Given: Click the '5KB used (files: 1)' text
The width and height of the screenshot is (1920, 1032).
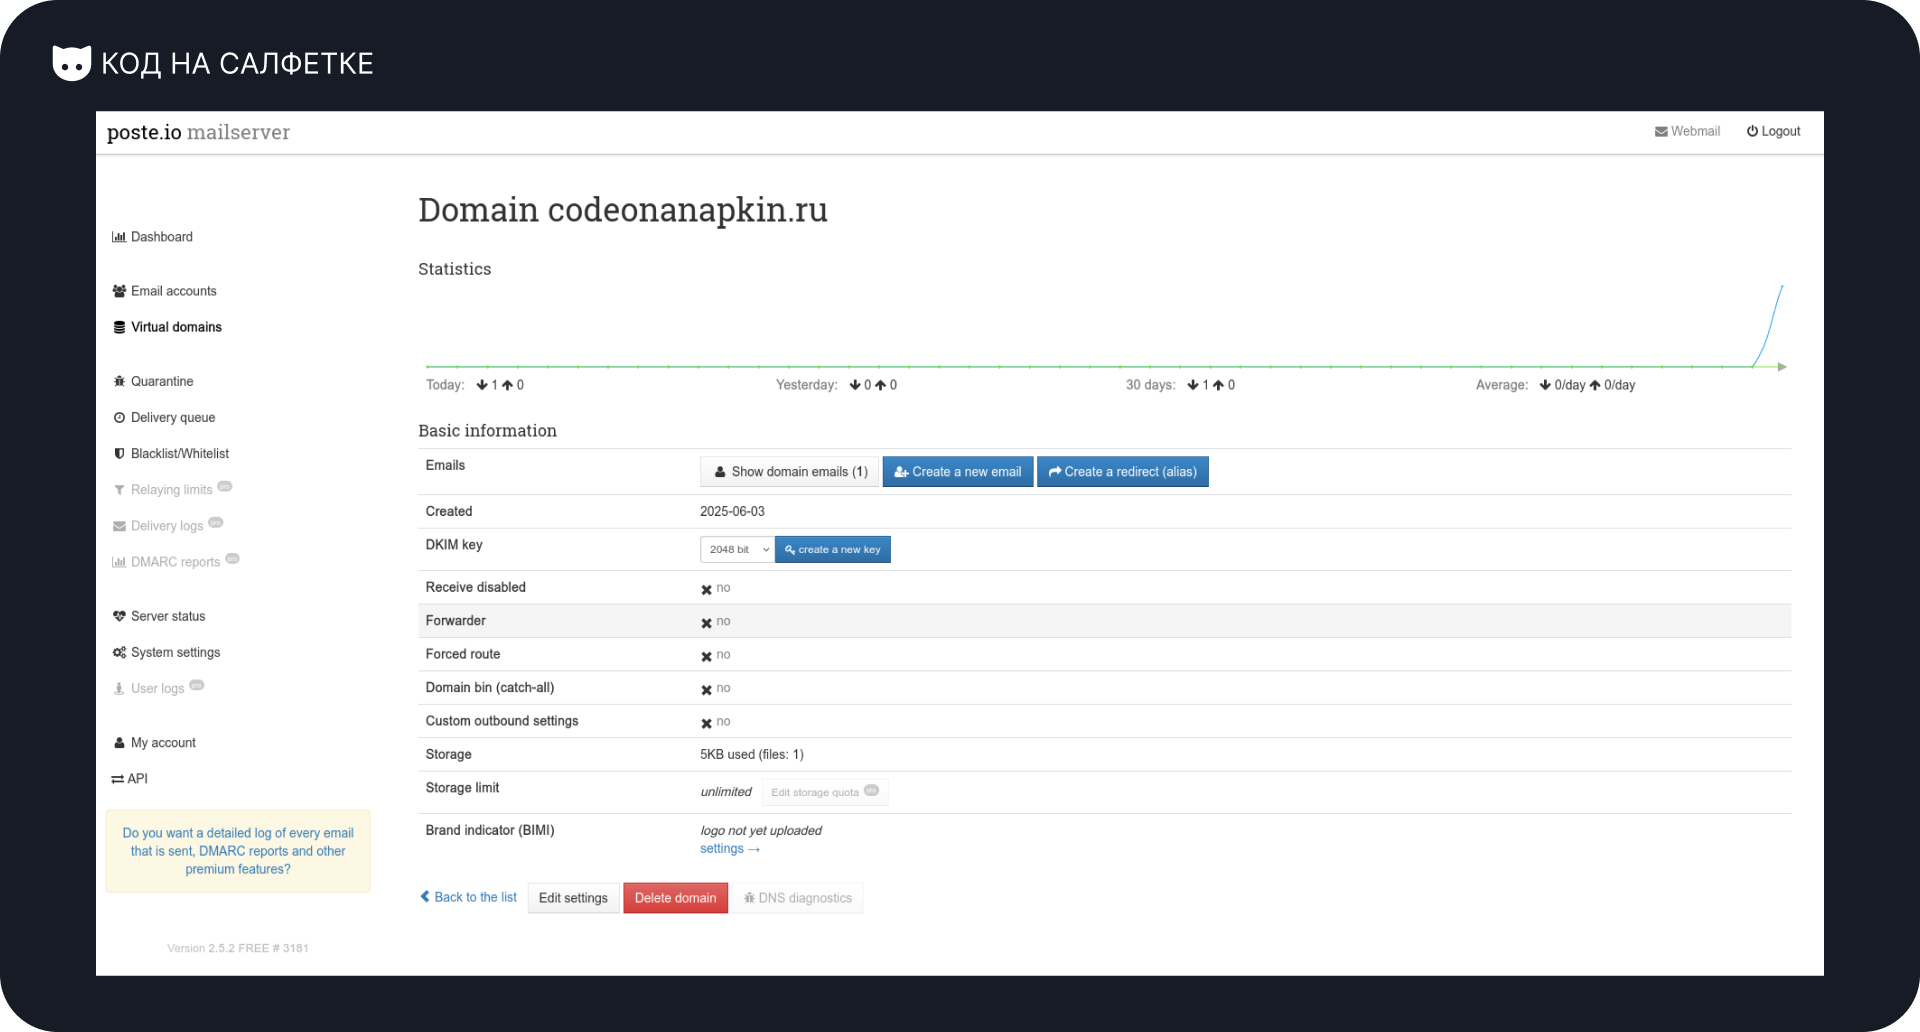Looking at the screenshot, I should (x=752, y=754).
